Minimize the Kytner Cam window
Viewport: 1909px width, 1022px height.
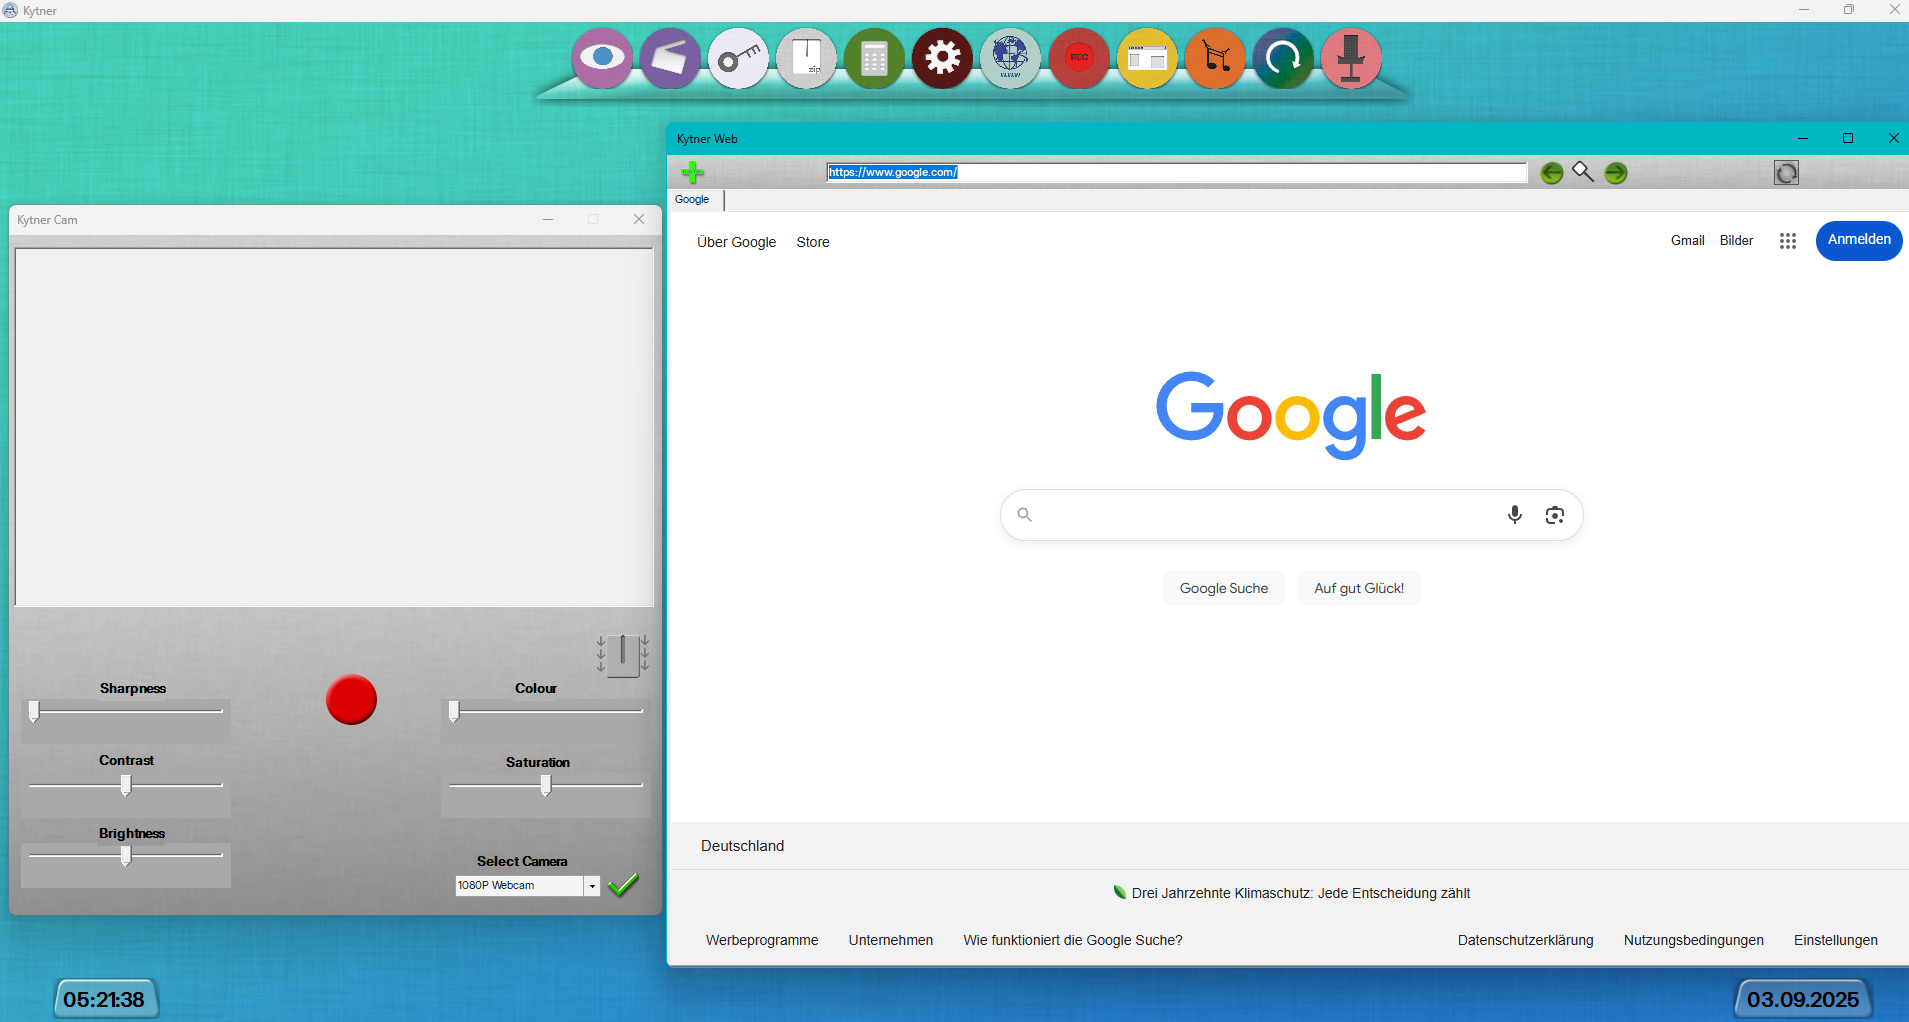click(x=548, y=219)
